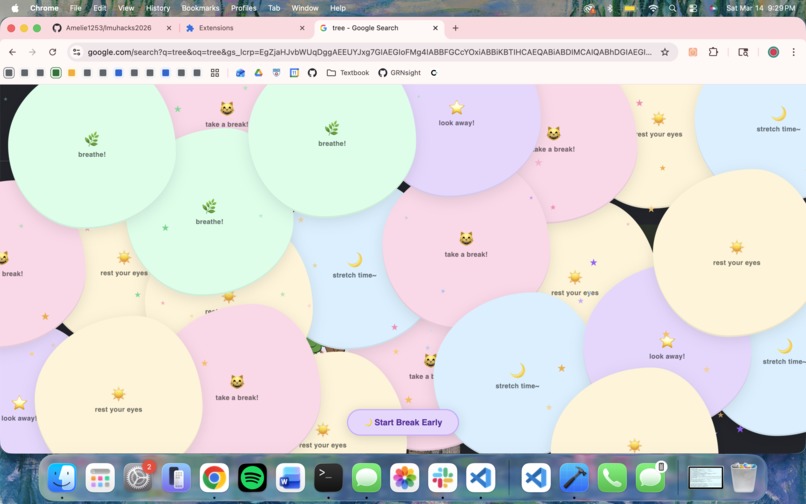Screen dimensions: 806x504
Task: Open the Extensions puzzle piece menu
Action: pyautogui.click(x=713, y=52)
